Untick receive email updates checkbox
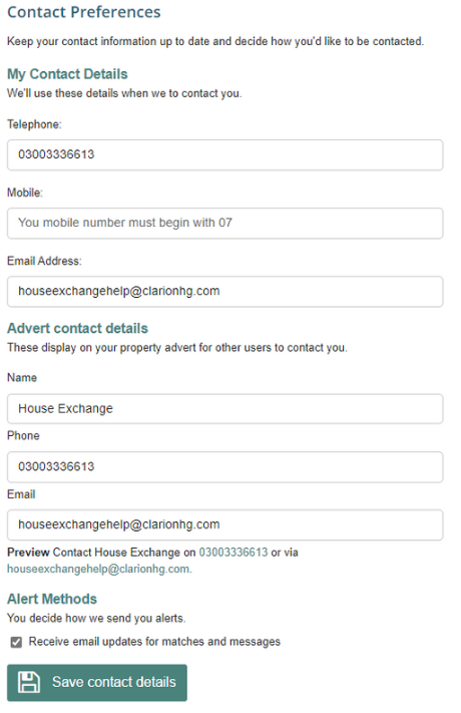461x713 pixels. [16, 642]
